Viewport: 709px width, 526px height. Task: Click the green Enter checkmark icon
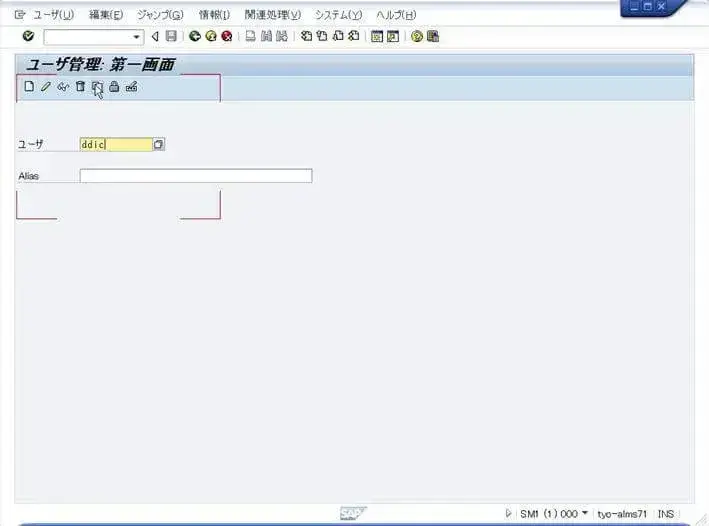pos(28,36)
